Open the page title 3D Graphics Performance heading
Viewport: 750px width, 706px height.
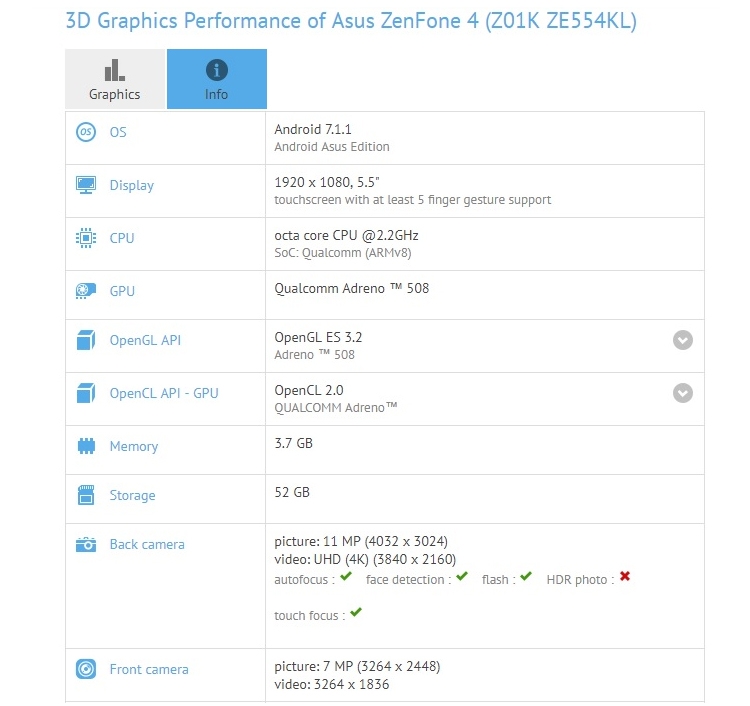click(x=351, y=21)
